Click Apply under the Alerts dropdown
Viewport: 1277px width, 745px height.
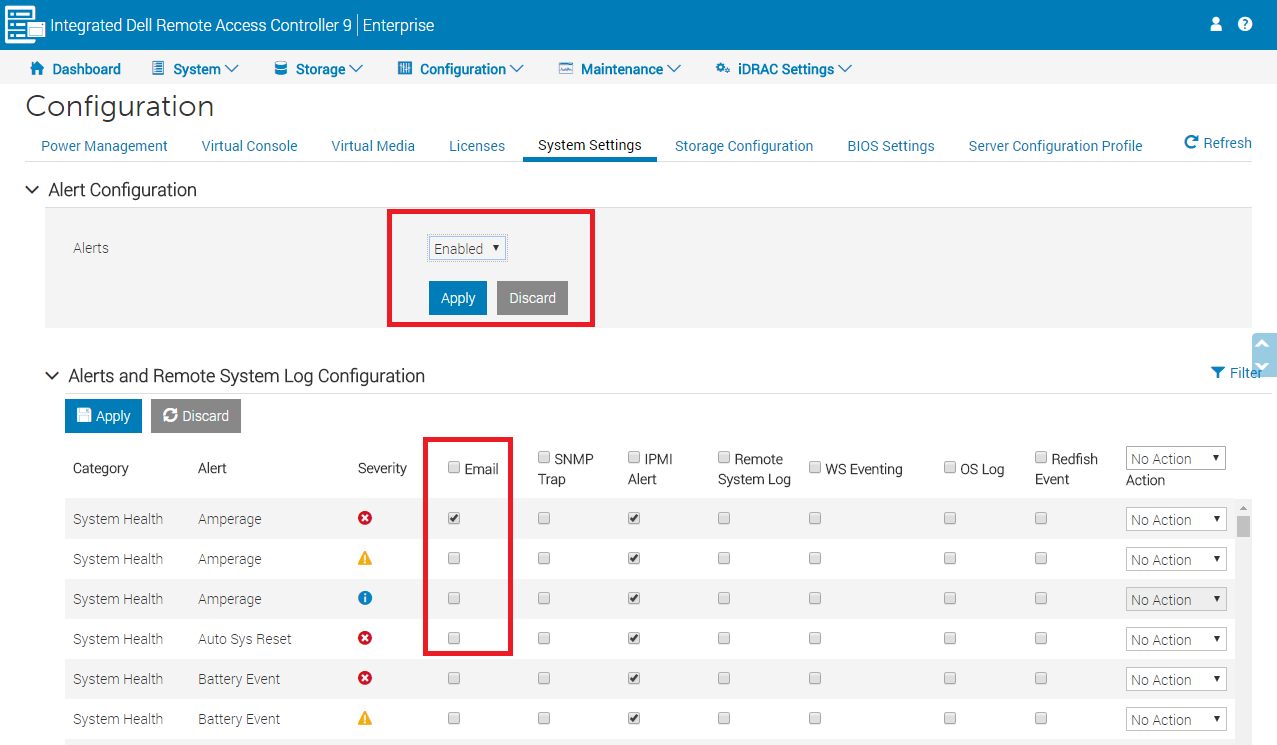458,298
